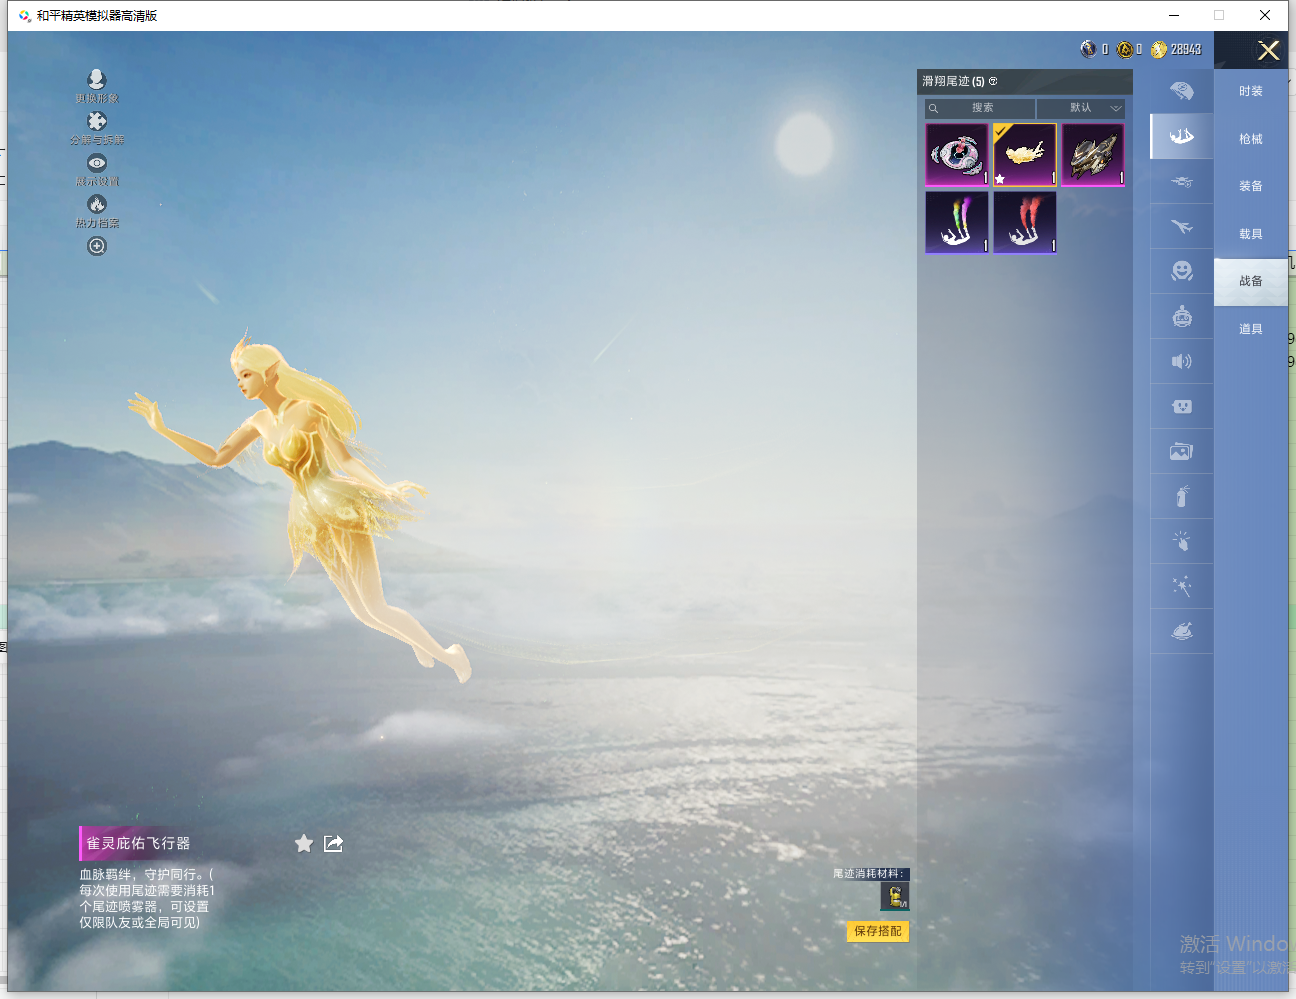
Task: Open the speaker voice pack category
Action: pyautogui.click(x=1182, y=361)
